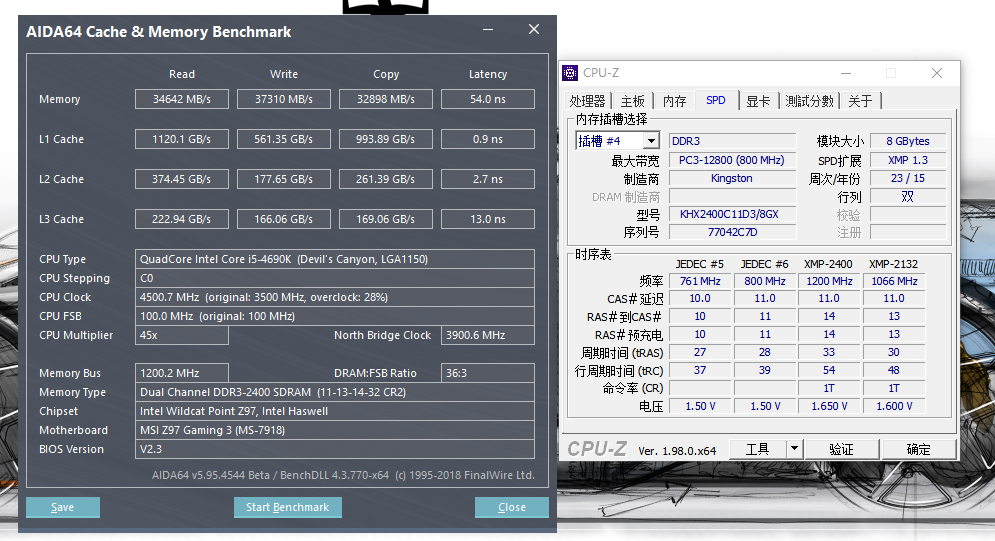
Task: Click the 验证 button in CPU-Z
Action: (841, 449)
